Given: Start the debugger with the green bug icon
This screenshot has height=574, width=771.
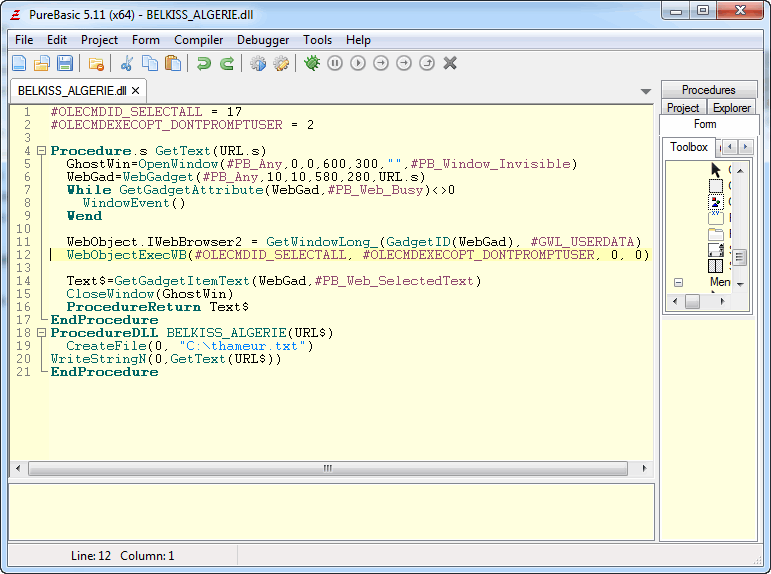Looking at the screenshot, I should (x=312, y=64).
